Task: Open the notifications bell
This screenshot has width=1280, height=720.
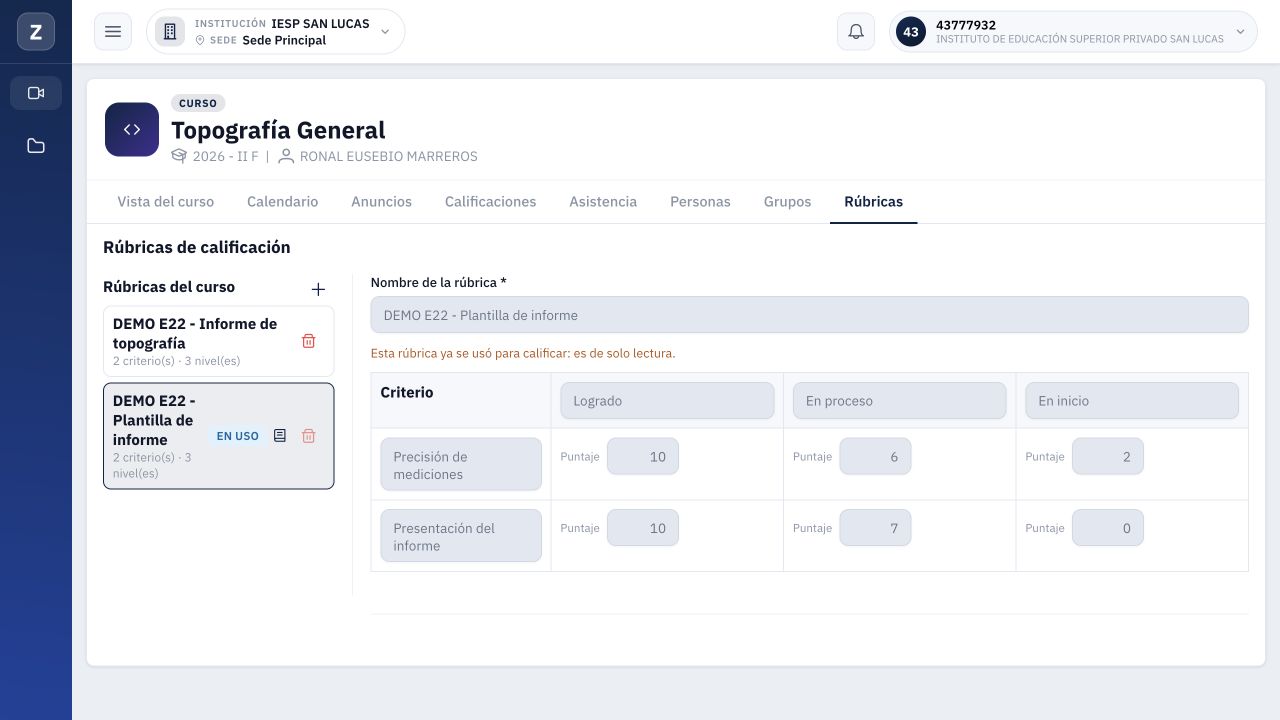Action: click(x=856, y=32)
